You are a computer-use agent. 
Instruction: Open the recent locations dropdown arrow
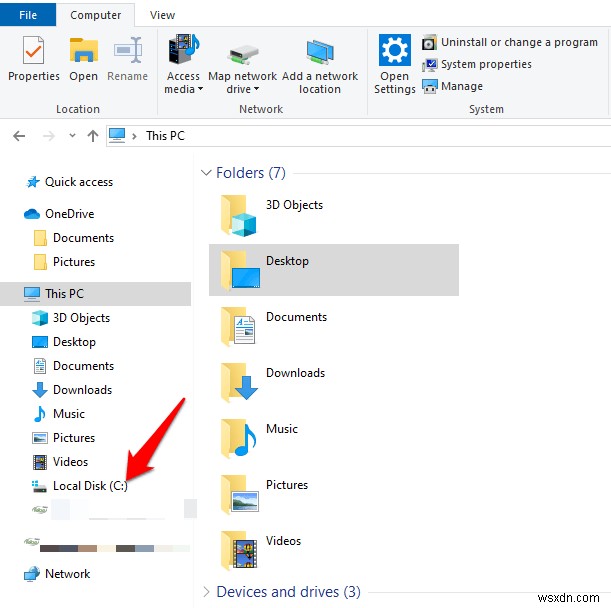coord(72,136)
